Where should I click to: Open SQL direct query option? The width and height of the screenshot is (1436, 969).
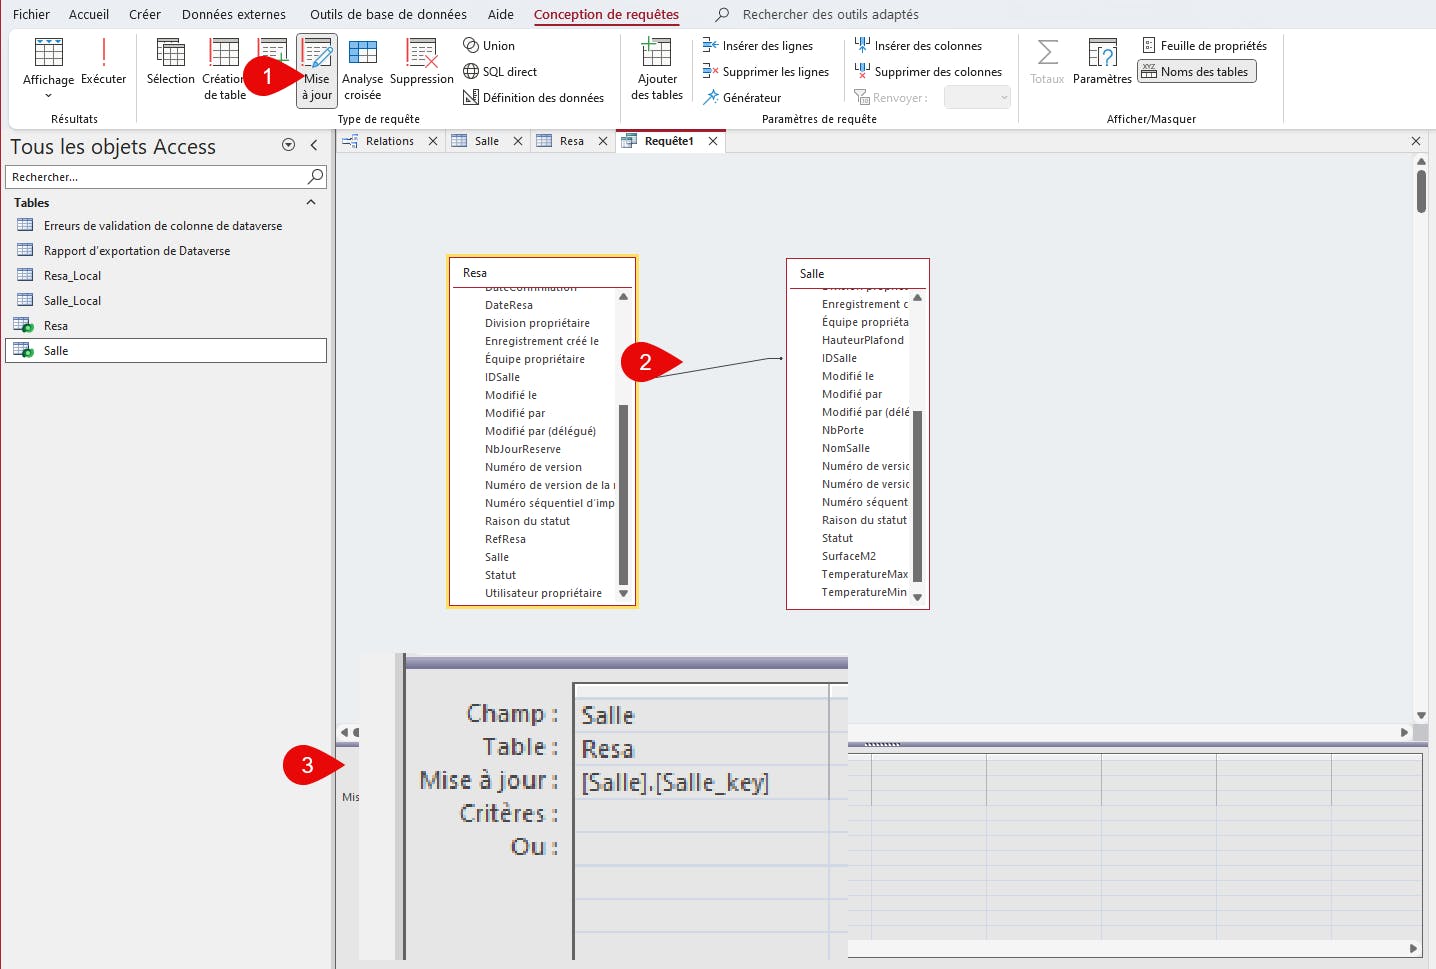[500, 72]
